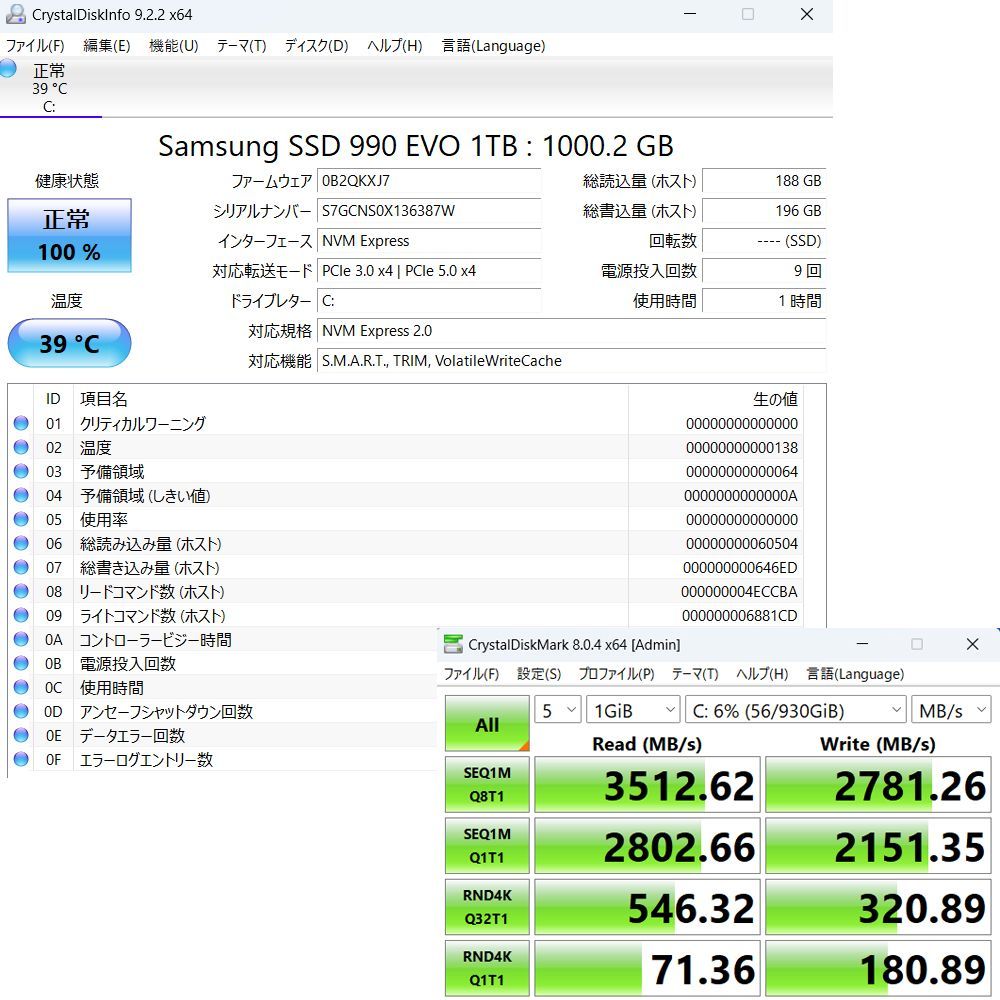This screenshot has height=1000, width=1000.
Task: Click power on count value 9 回
Action: click(x=764, y=270)
